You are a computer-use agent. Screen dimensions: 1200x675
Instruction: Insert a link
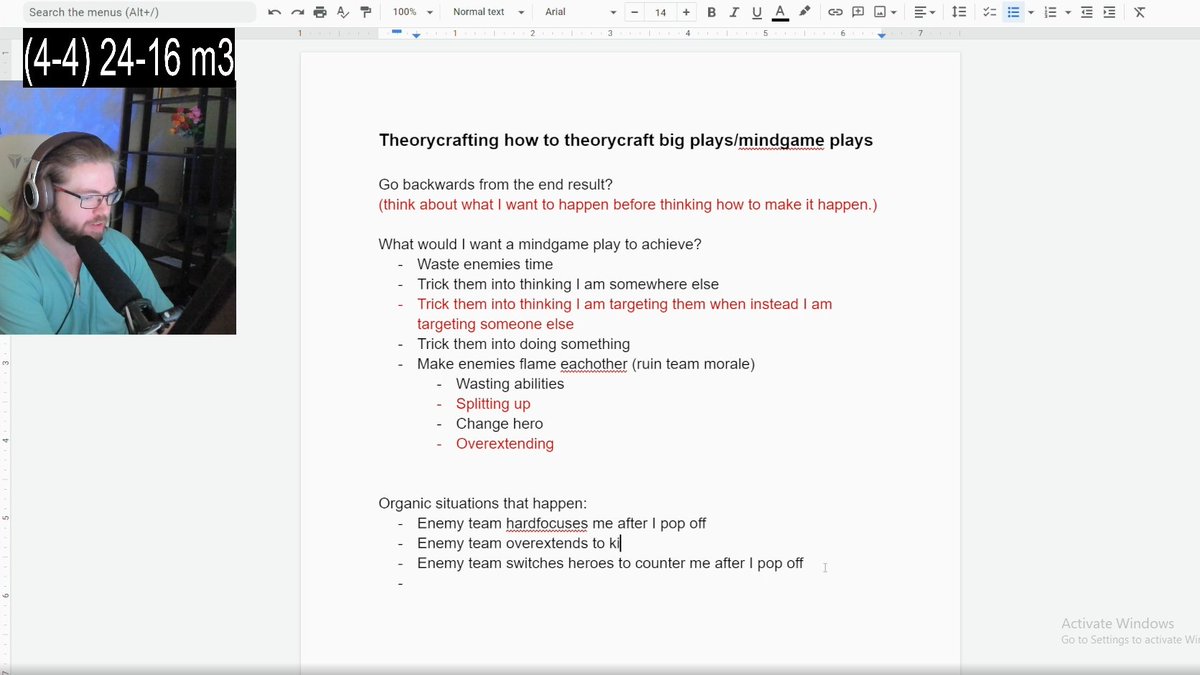pyautogui.click(x=835, y=12)
